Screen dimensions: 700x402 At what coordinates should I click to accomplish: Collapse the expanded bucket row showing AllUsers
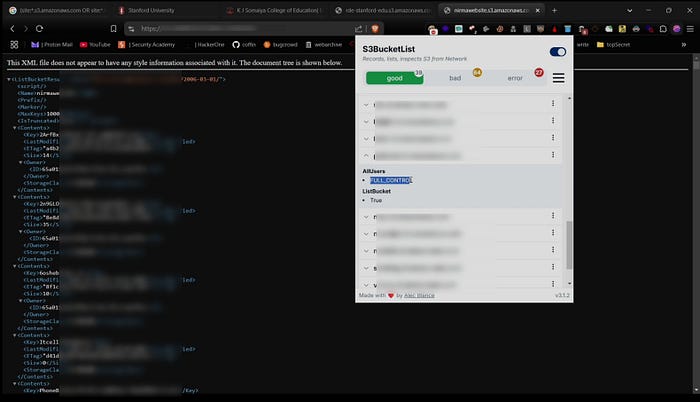[366, 156]
